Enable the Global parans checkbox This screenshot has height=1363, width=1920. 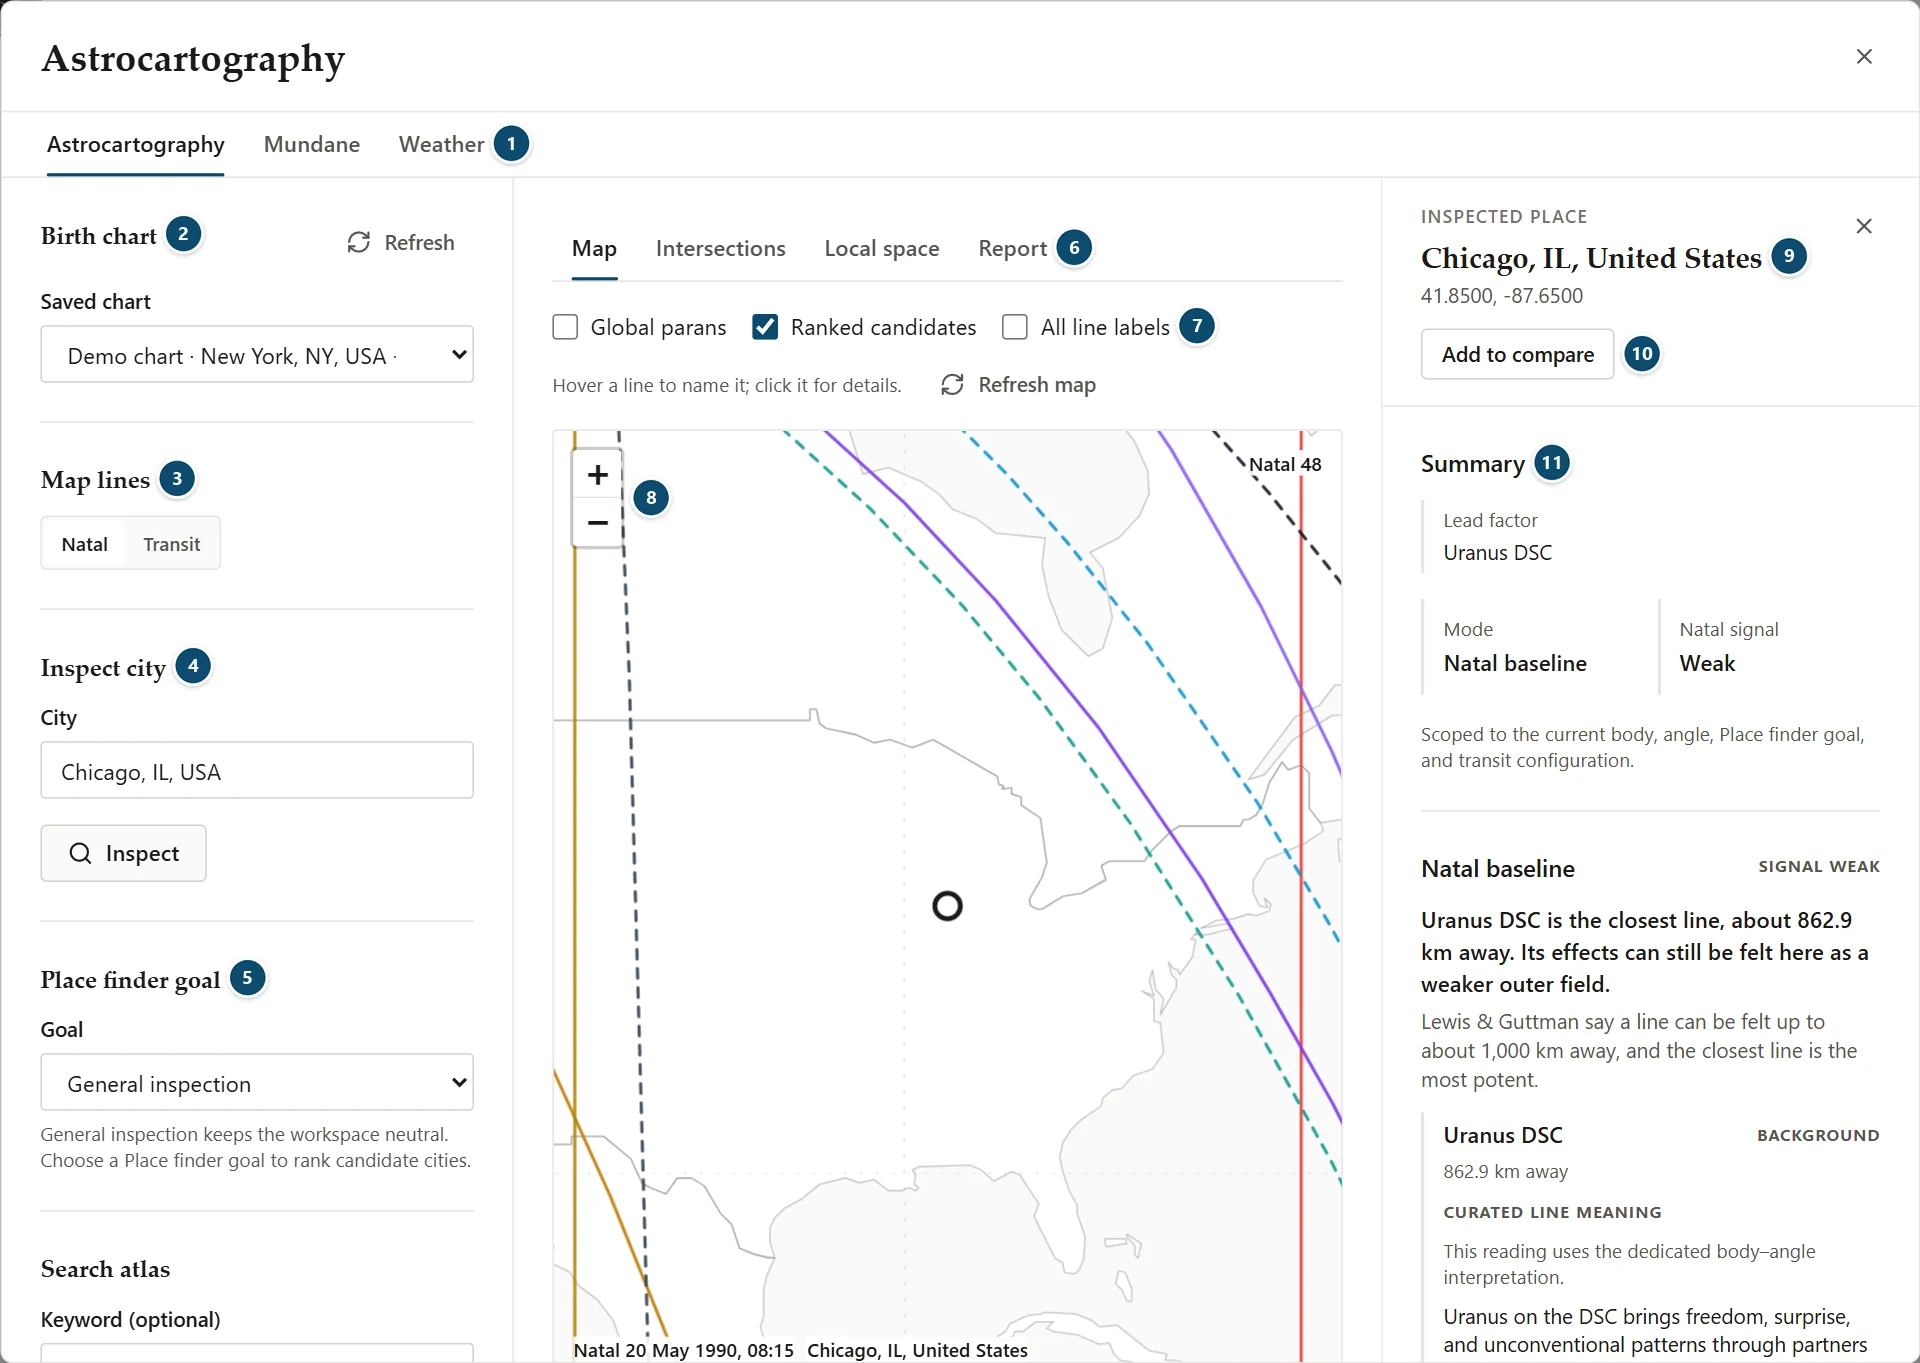tap(566, 328)
